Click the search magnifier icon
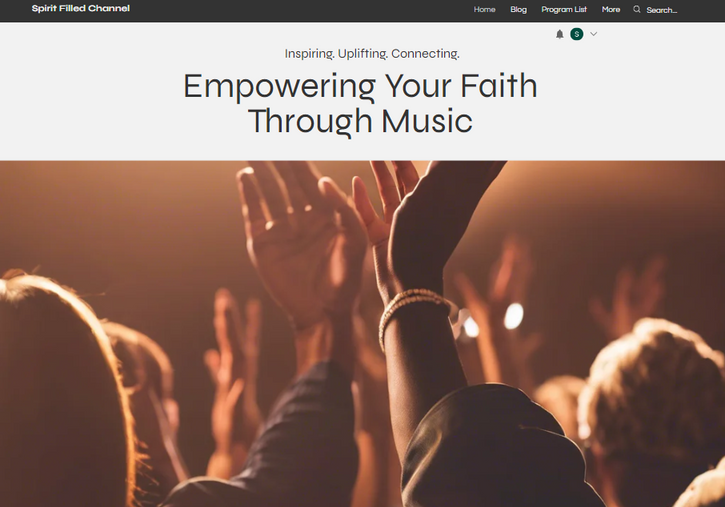 [637, 9]
